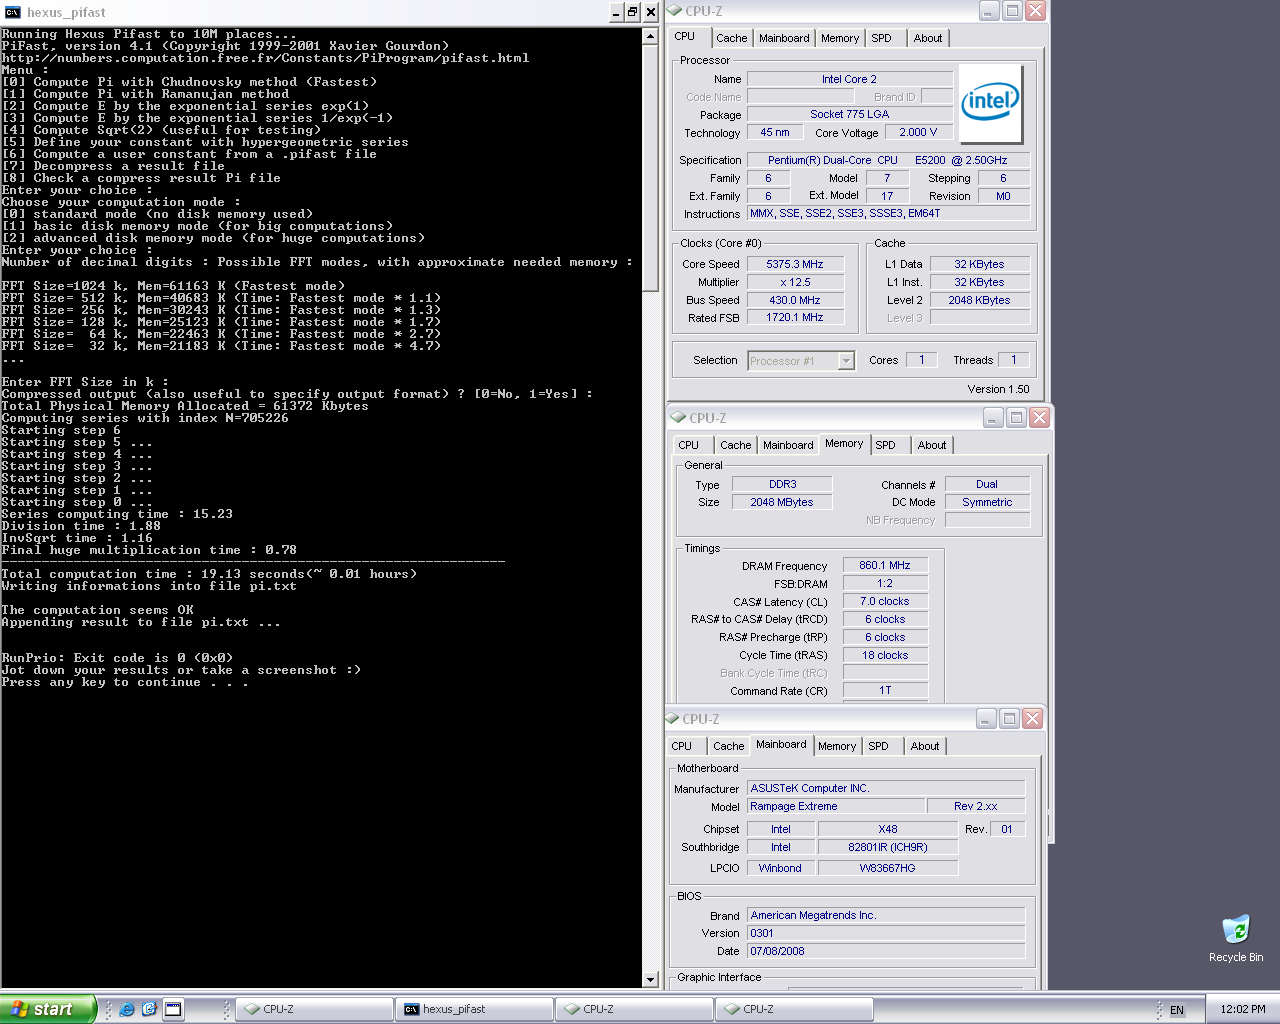Click the Core Voltage 2.000 V field
This screenshot has height=1024, width=1280.
918,132
